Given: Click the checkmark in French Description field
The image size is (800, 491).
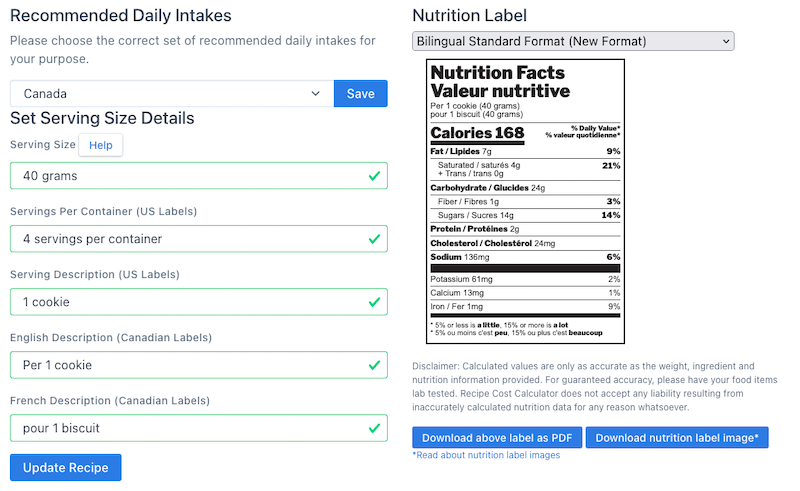Looking at the screenshot, I should click(x=374, y=428).
